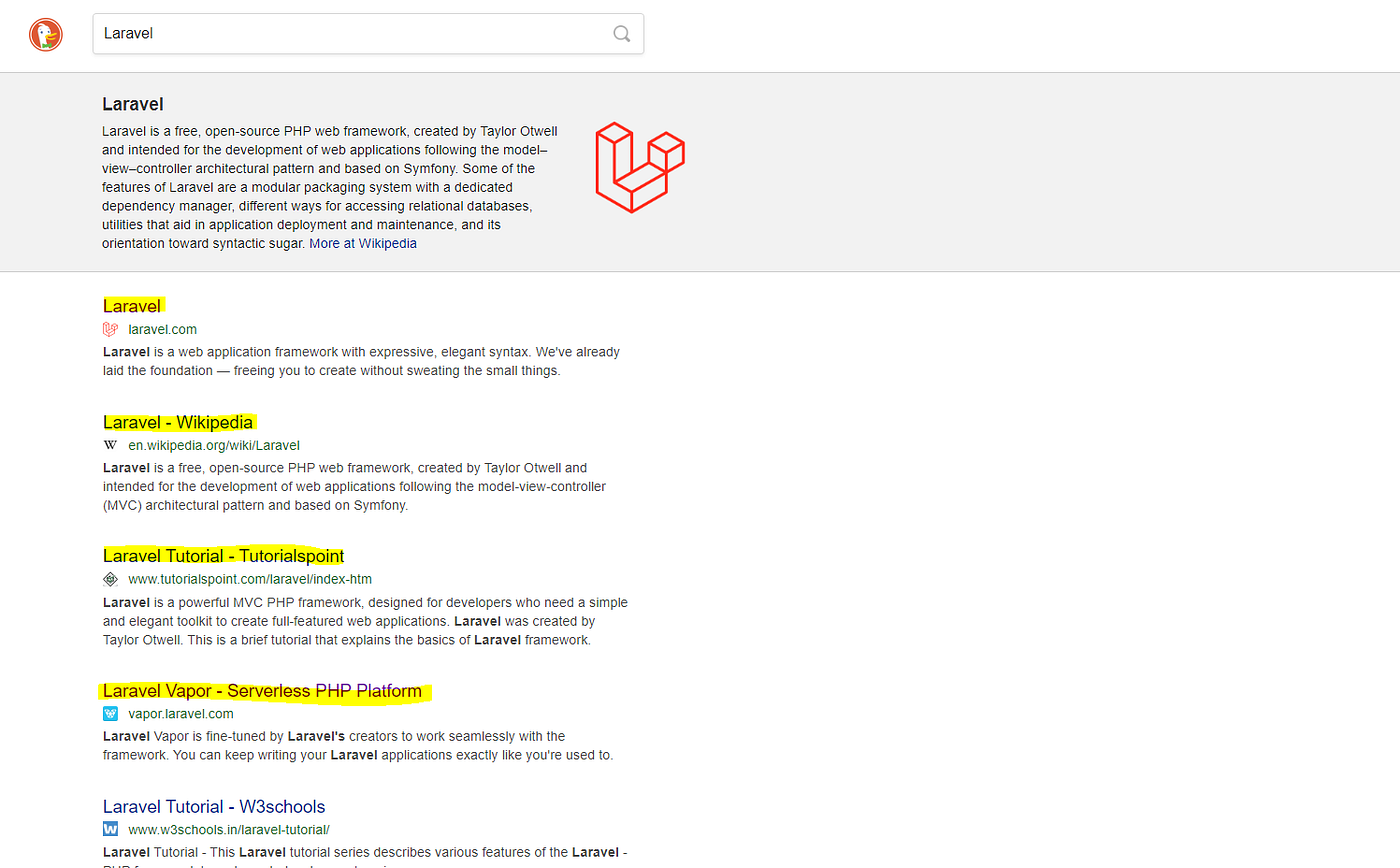Click the red Laravel logo image
This screenshot has width=1400, height=868.
coord(640,167)
